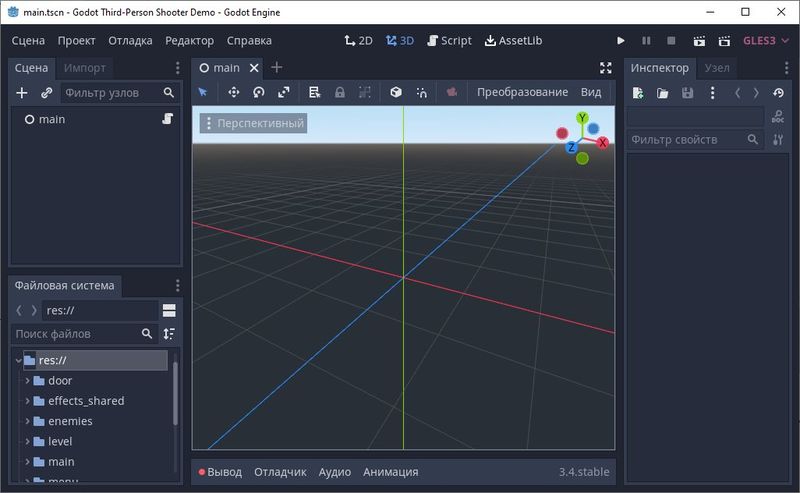Go to previous edited object in history
The width and height of the screenshot is (800, 493).
pos(737,93)
